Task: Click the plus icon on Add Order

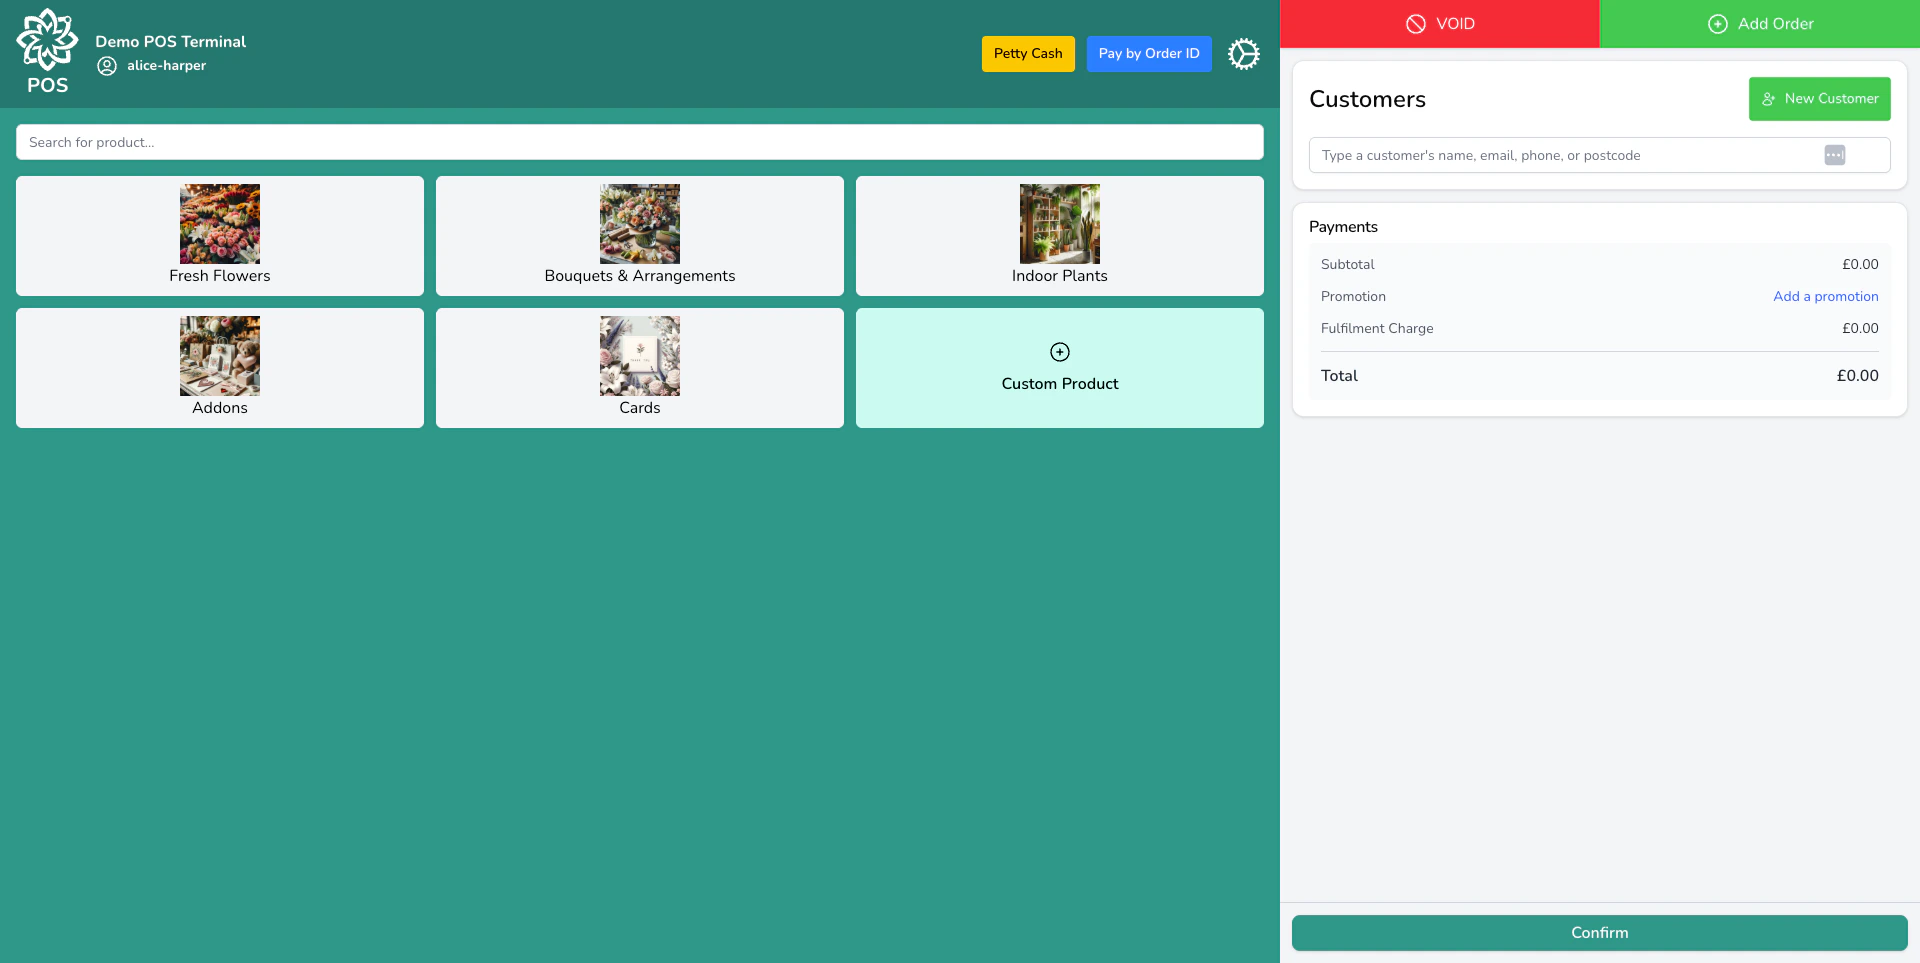Action: pyautogui.click(x=1717, y=23)
